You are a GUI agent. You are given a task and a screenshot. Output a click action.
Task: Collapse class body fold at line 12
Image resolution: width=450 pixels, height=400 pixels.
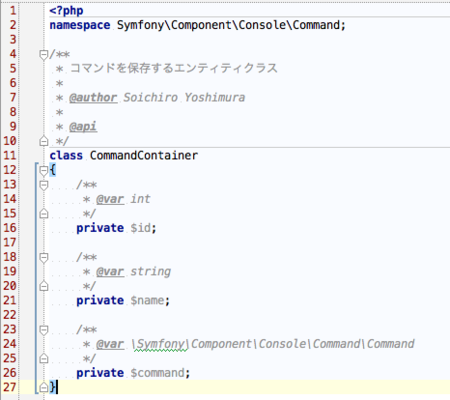click(44, 170)
